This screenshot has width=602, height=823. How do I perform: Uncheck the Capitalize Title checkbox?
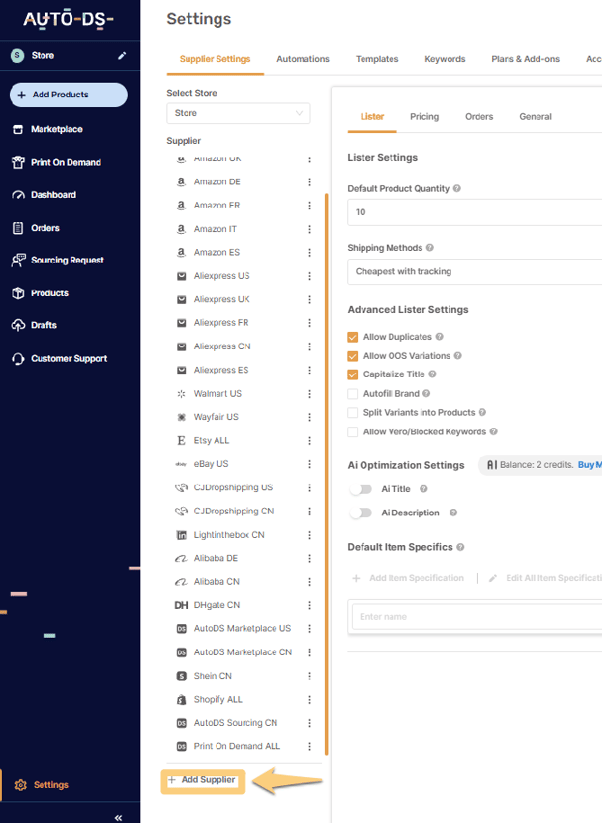pyautogui.click(x=353, y=374)
